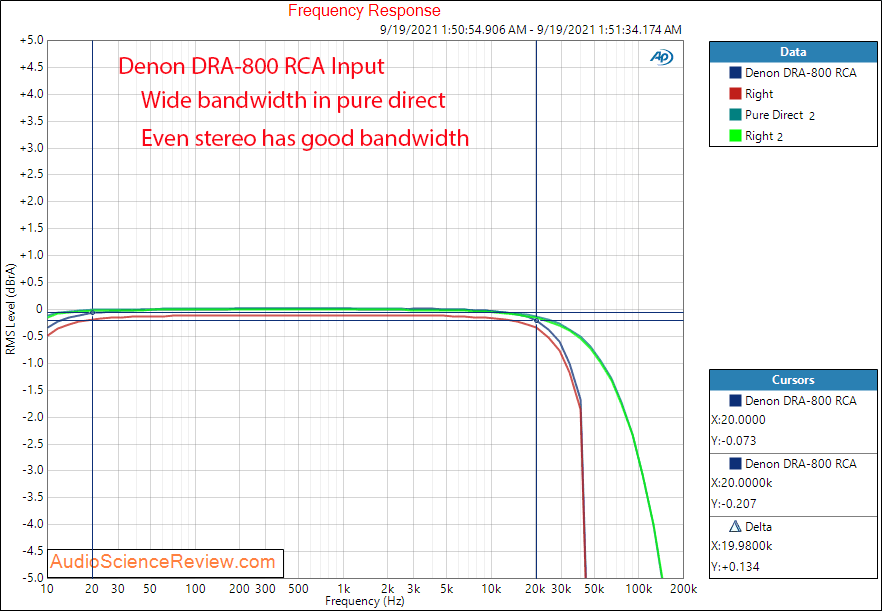Click the "+5.0" tick on the level axis
Image resolution: width=882 pixels, height=611 pixels.
pyautogui.click(x=32, y=41)
